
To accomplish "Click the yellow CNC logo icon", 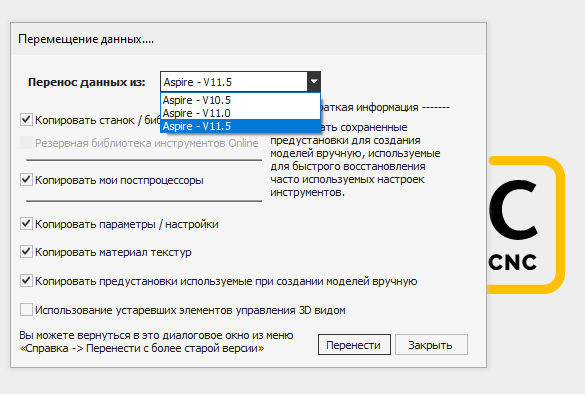I will (x=526, y=225).
